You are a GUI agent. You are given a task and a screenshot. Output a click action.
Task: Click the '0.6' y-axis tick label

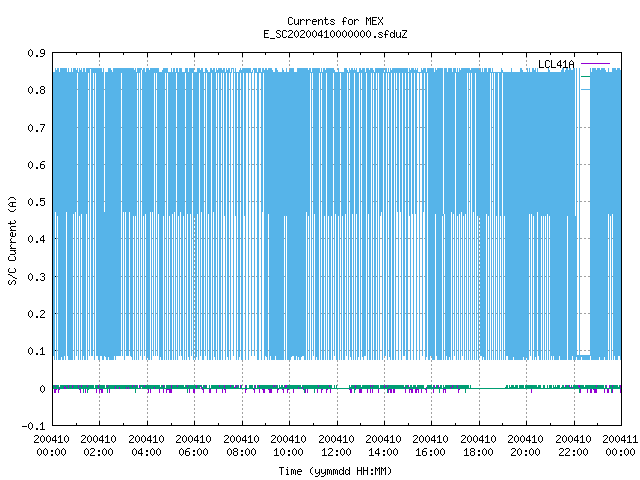pyautogui.click(x=36, y=165)
